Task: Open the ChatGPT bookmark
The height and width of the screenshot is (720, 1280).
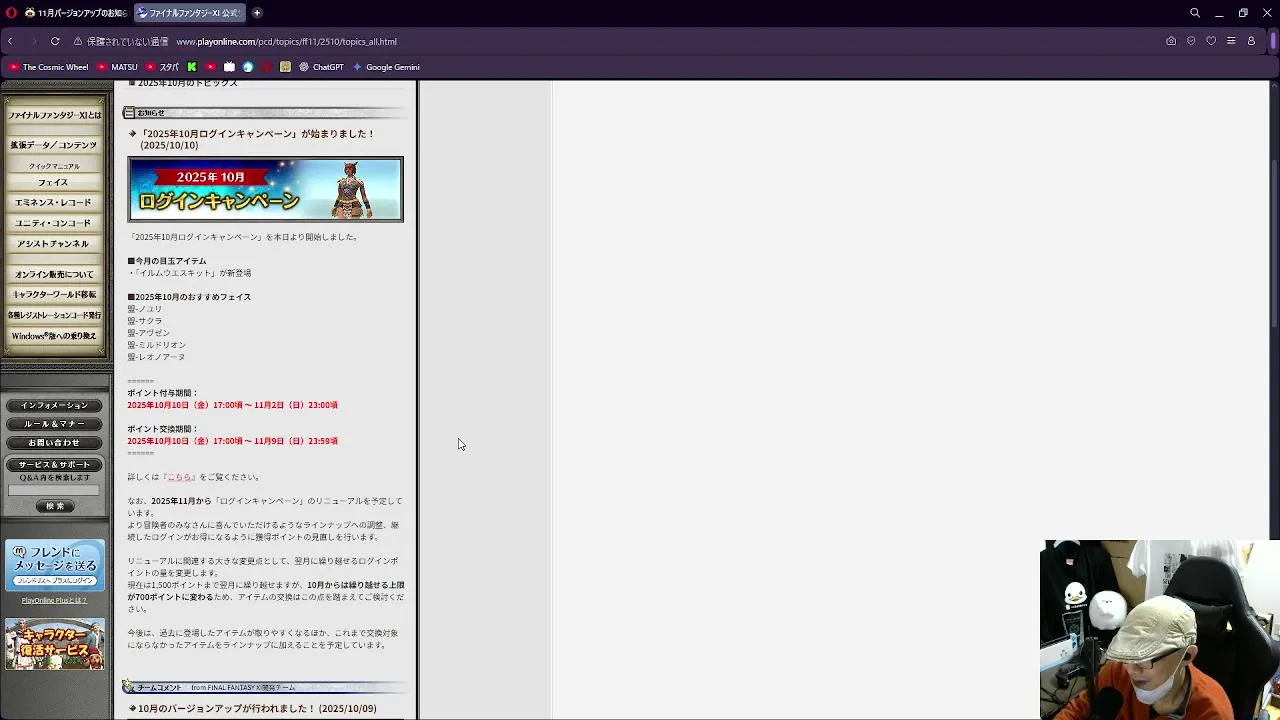Action: click(x=321, y=67)
